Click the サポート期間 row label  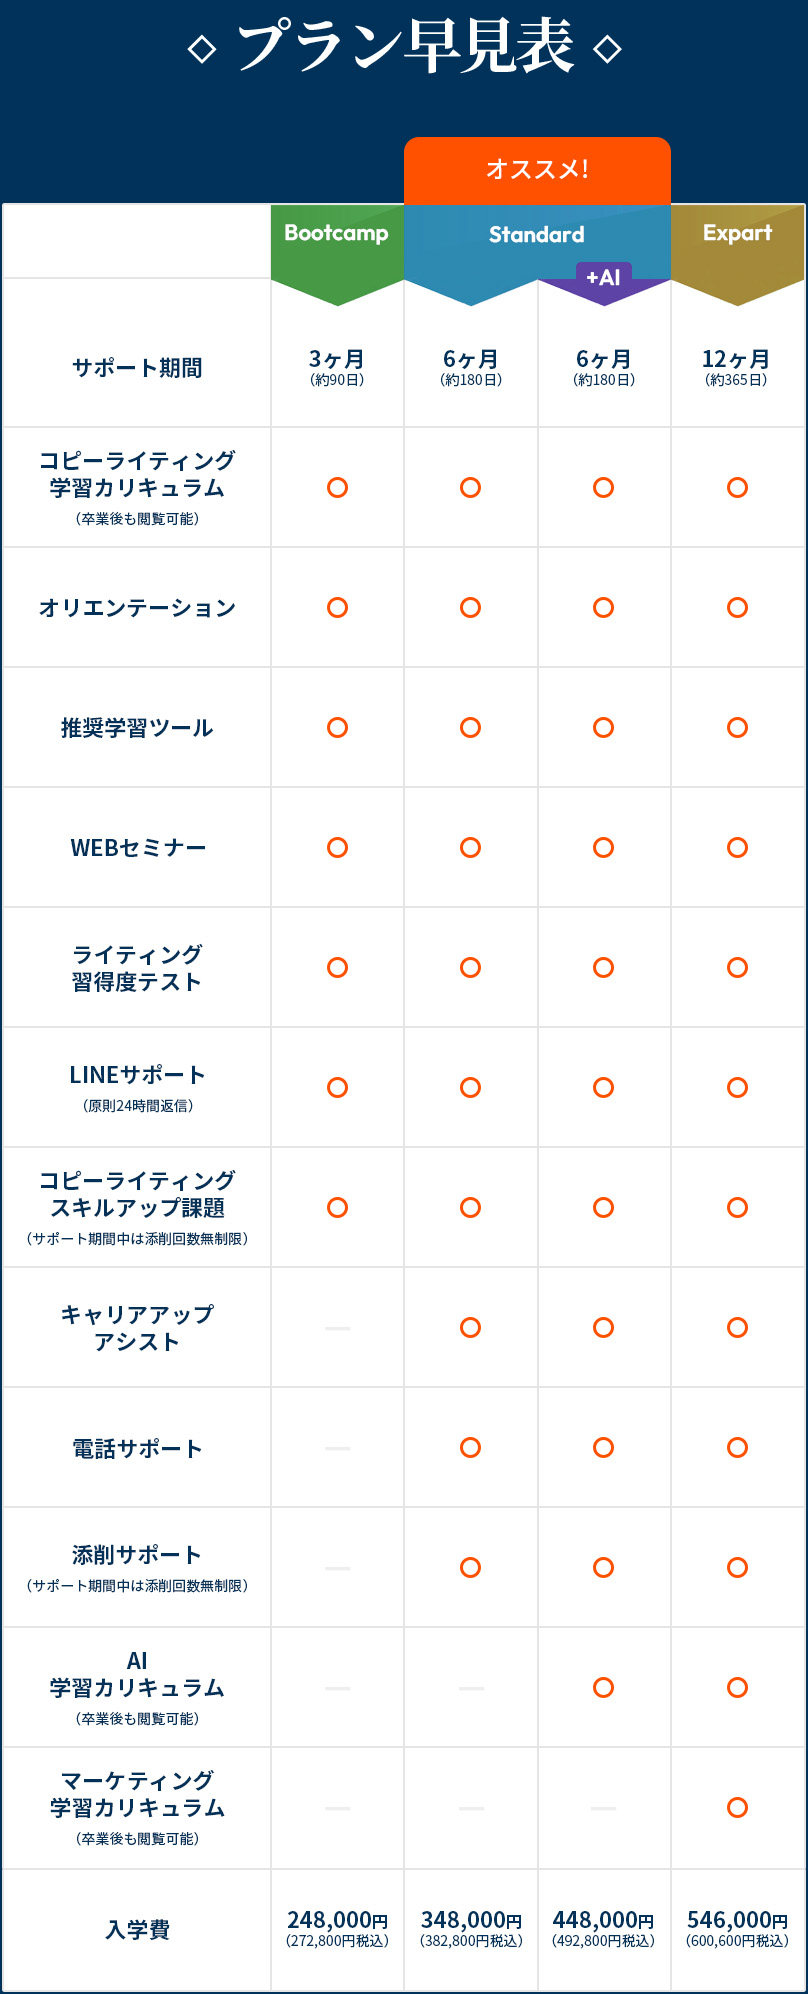tap(137, 368)
